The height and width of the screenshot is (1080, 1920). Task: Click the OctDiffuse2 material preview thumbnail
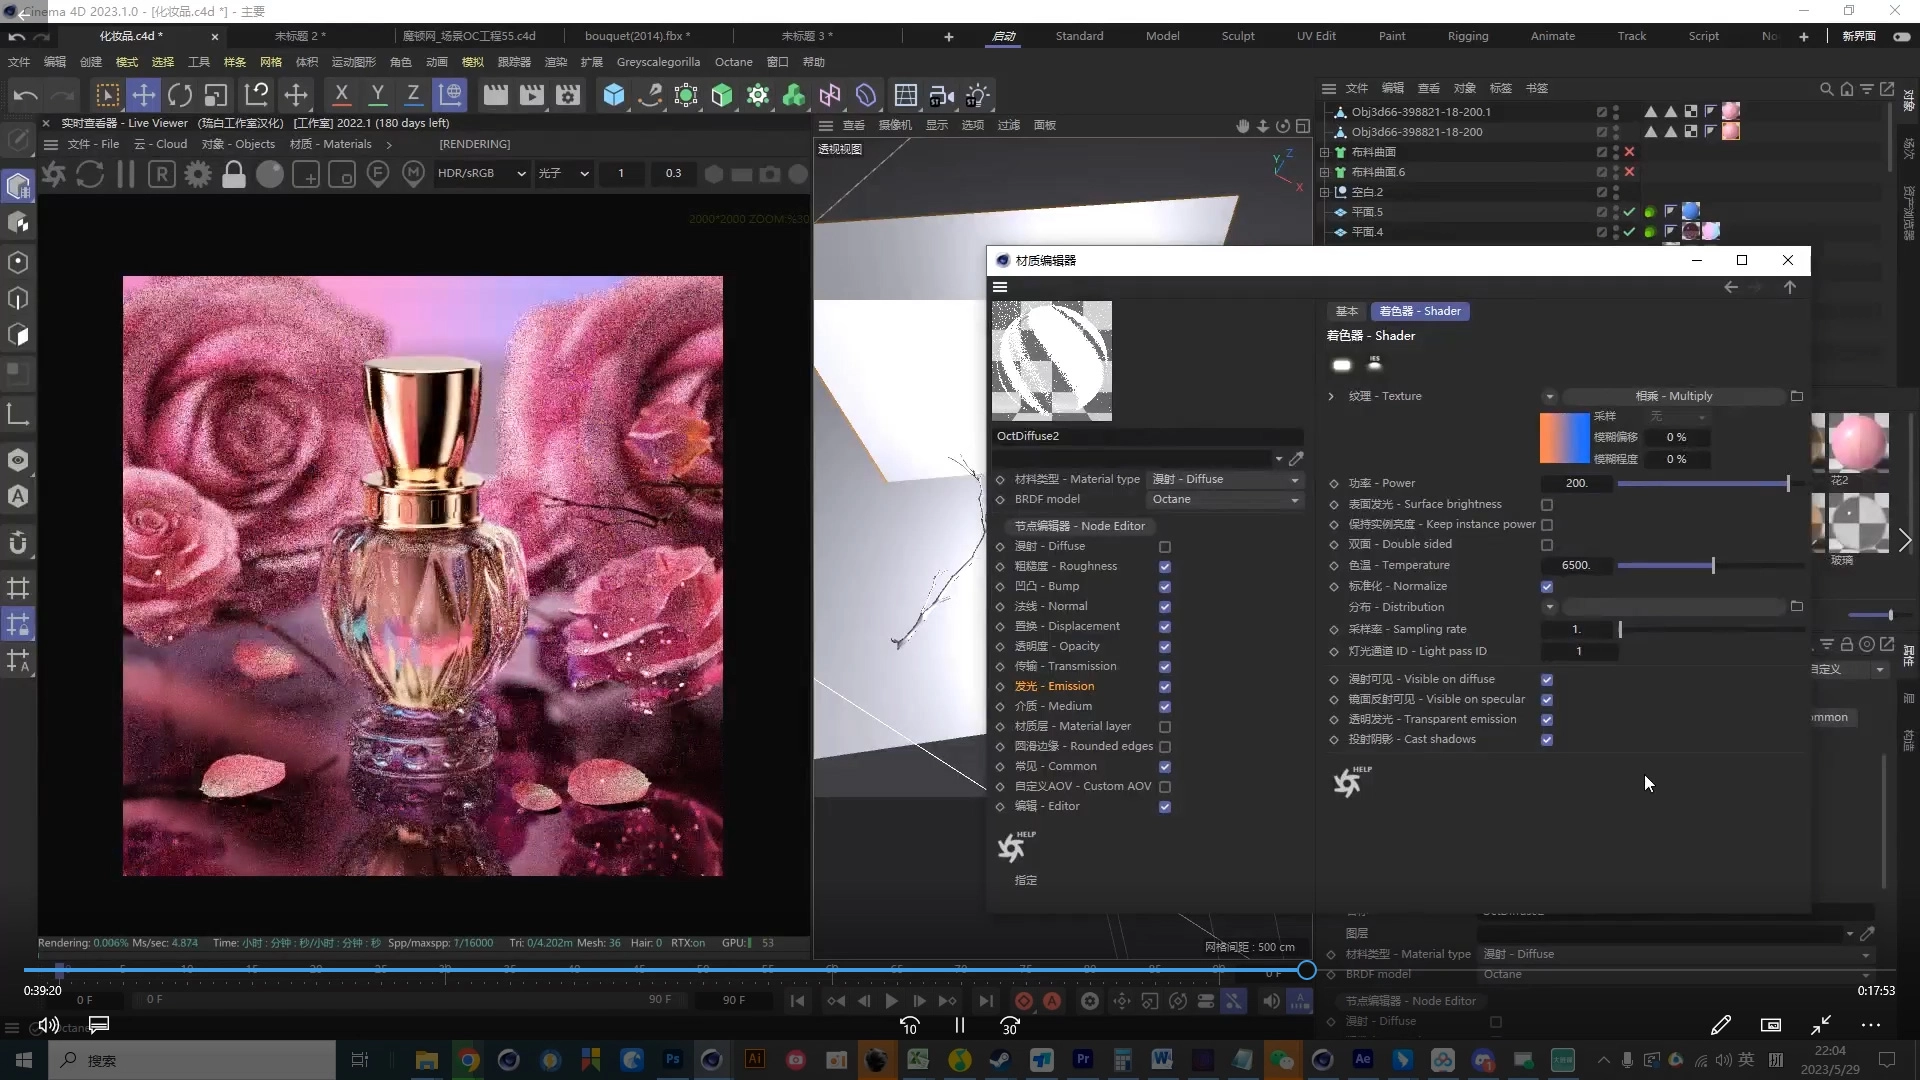coord(1051,361)
